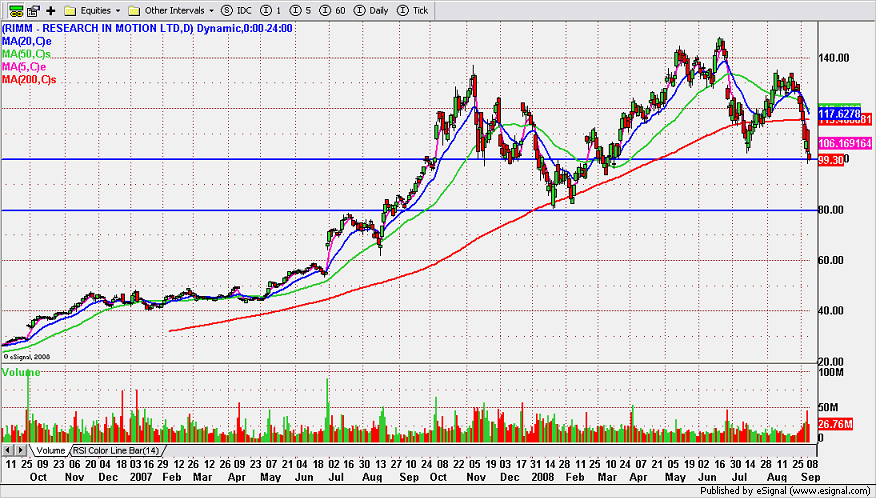876x498 pixels.
Task: Open the Other Intervals dropdown
Action: pos(172,10)
